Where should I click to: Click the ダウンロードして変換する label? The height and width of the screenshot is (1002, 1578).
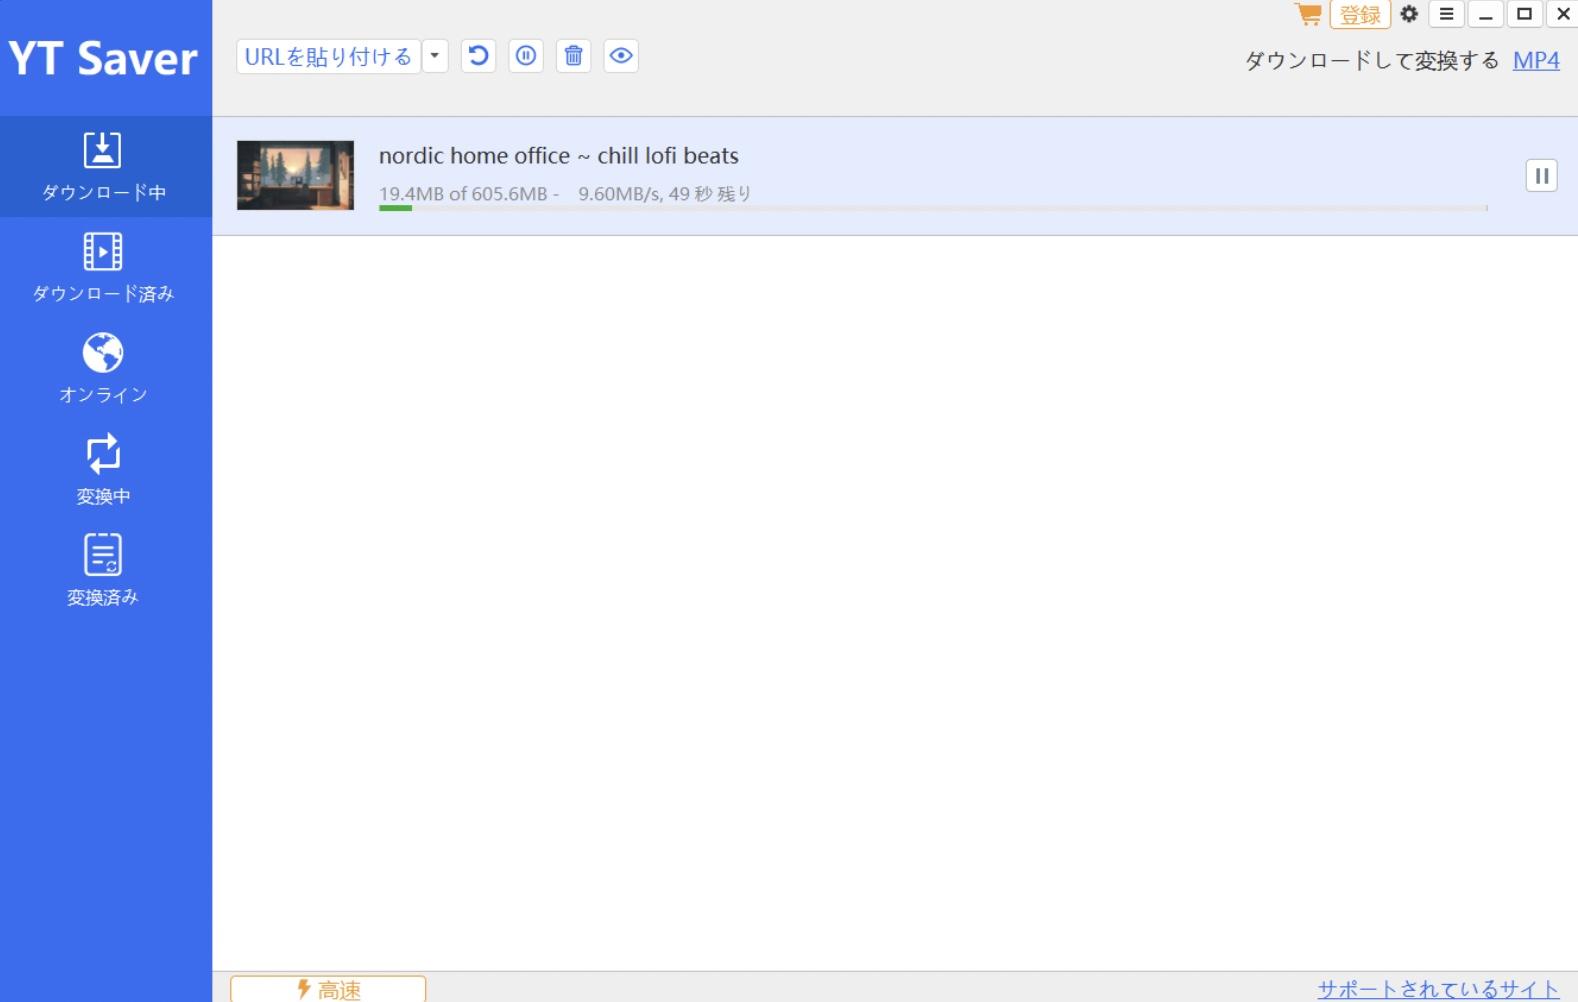point(1372,60)
